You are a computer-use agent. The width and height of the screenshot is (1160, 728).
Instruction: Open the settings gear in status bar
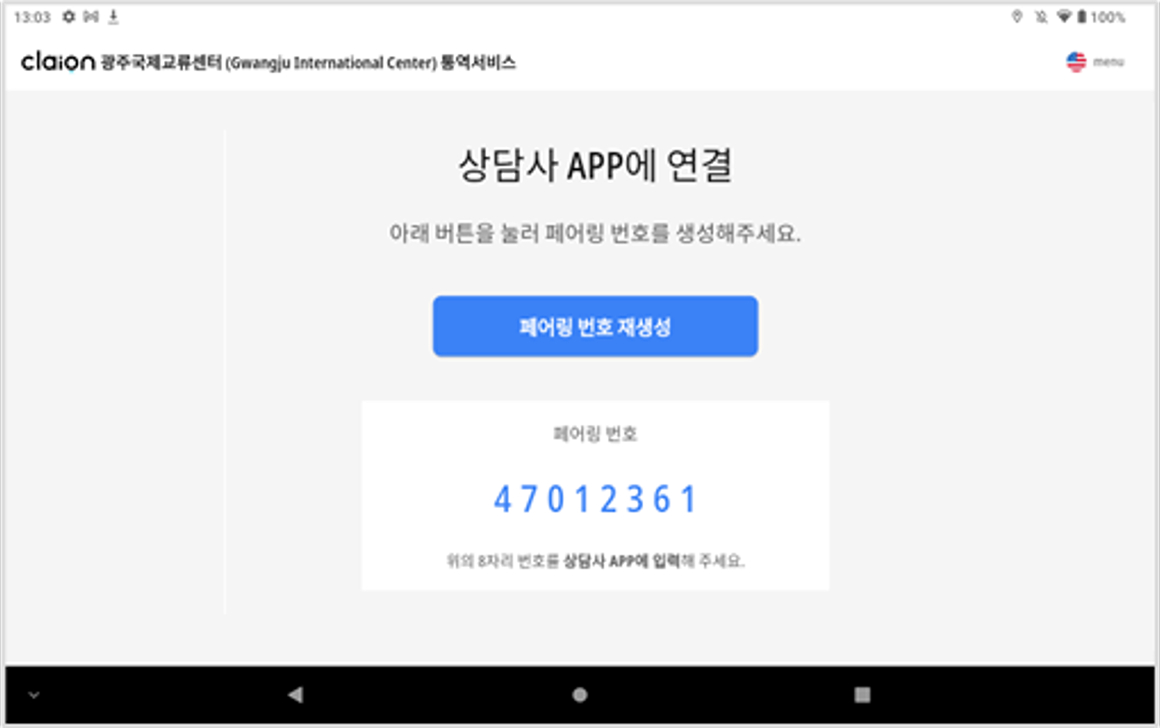point(69,16)
